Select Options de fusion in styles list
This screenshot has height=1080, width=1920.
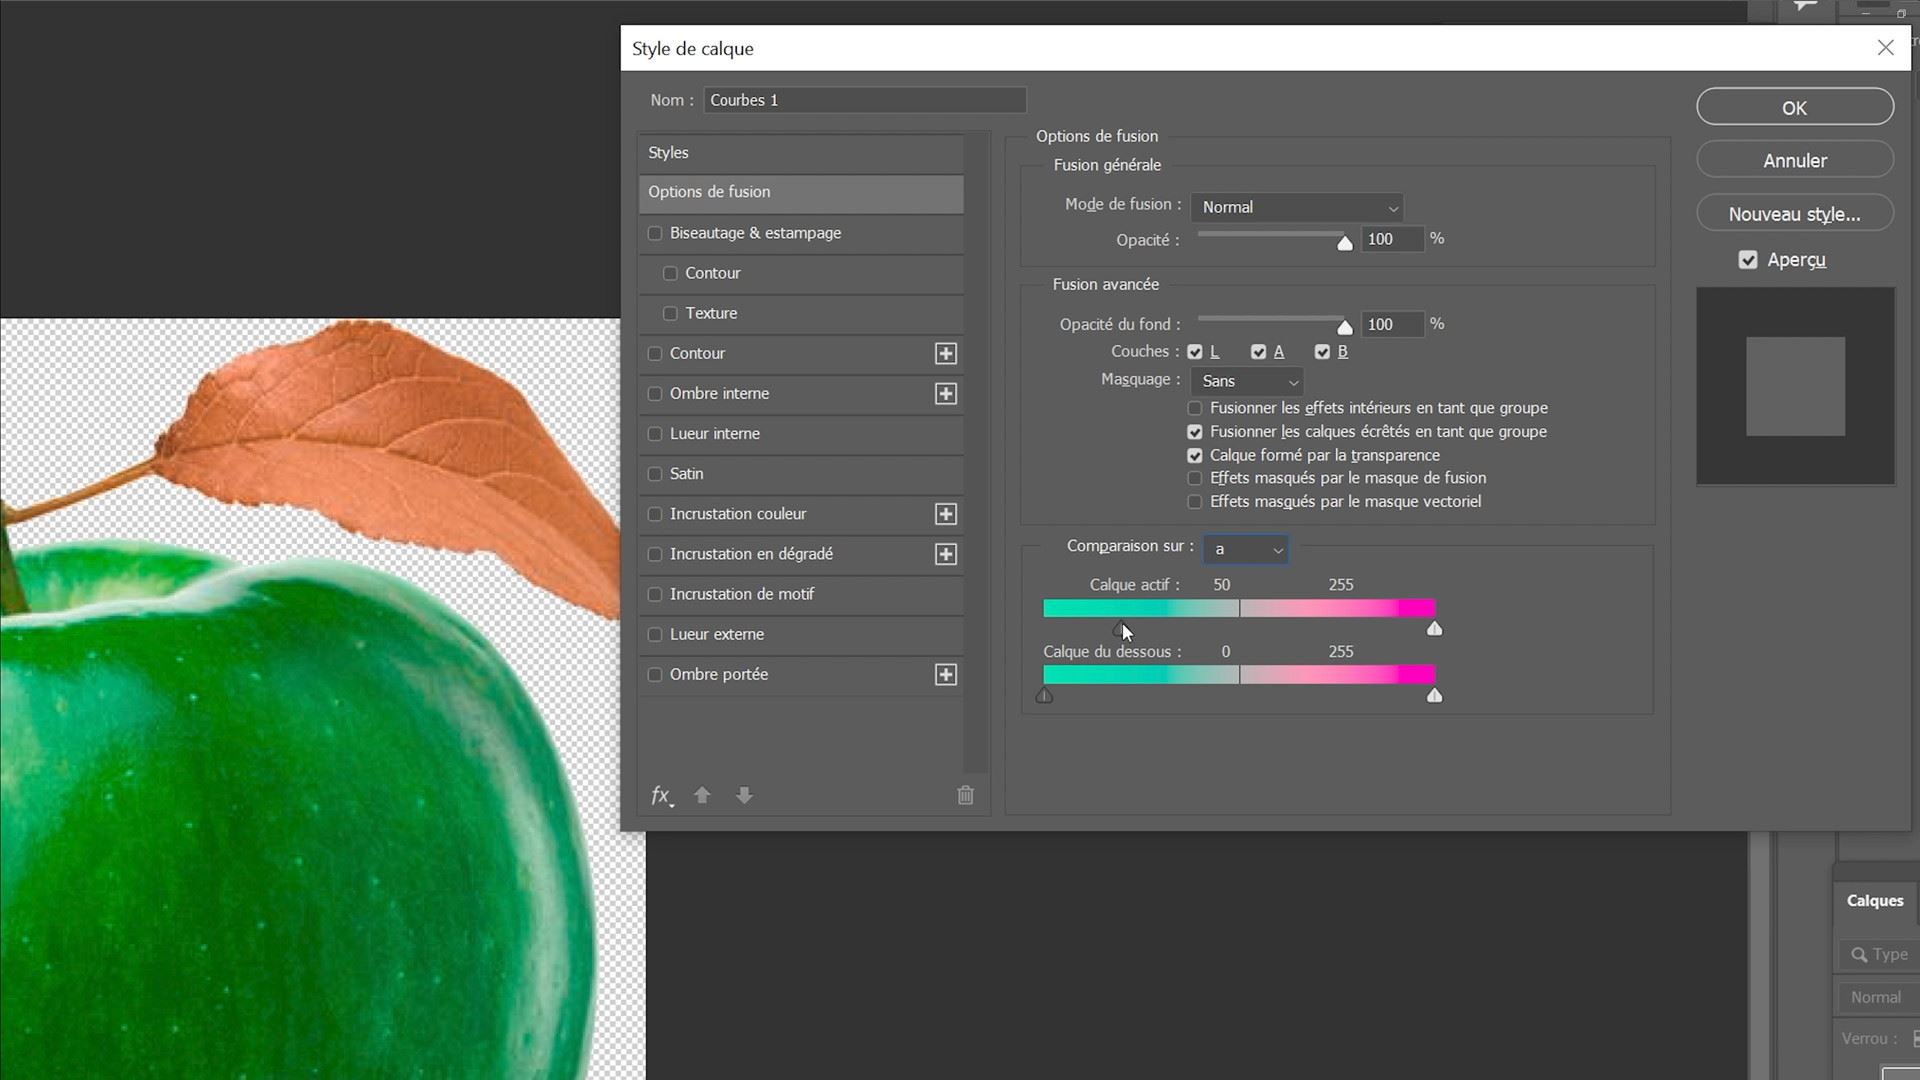[801, 192]
